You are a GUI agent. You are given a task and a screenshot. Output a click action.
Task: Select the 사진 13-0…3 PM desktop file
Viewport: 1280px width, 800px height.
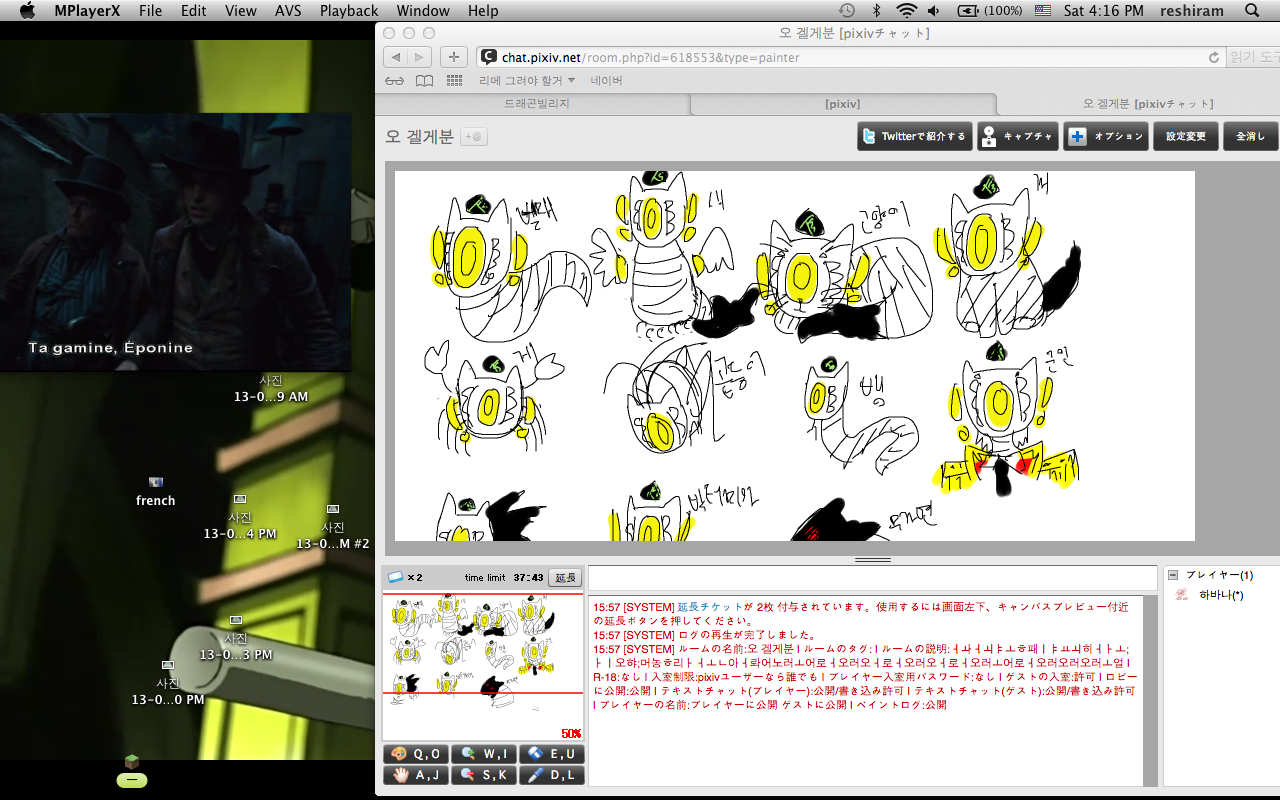[236, 638]
